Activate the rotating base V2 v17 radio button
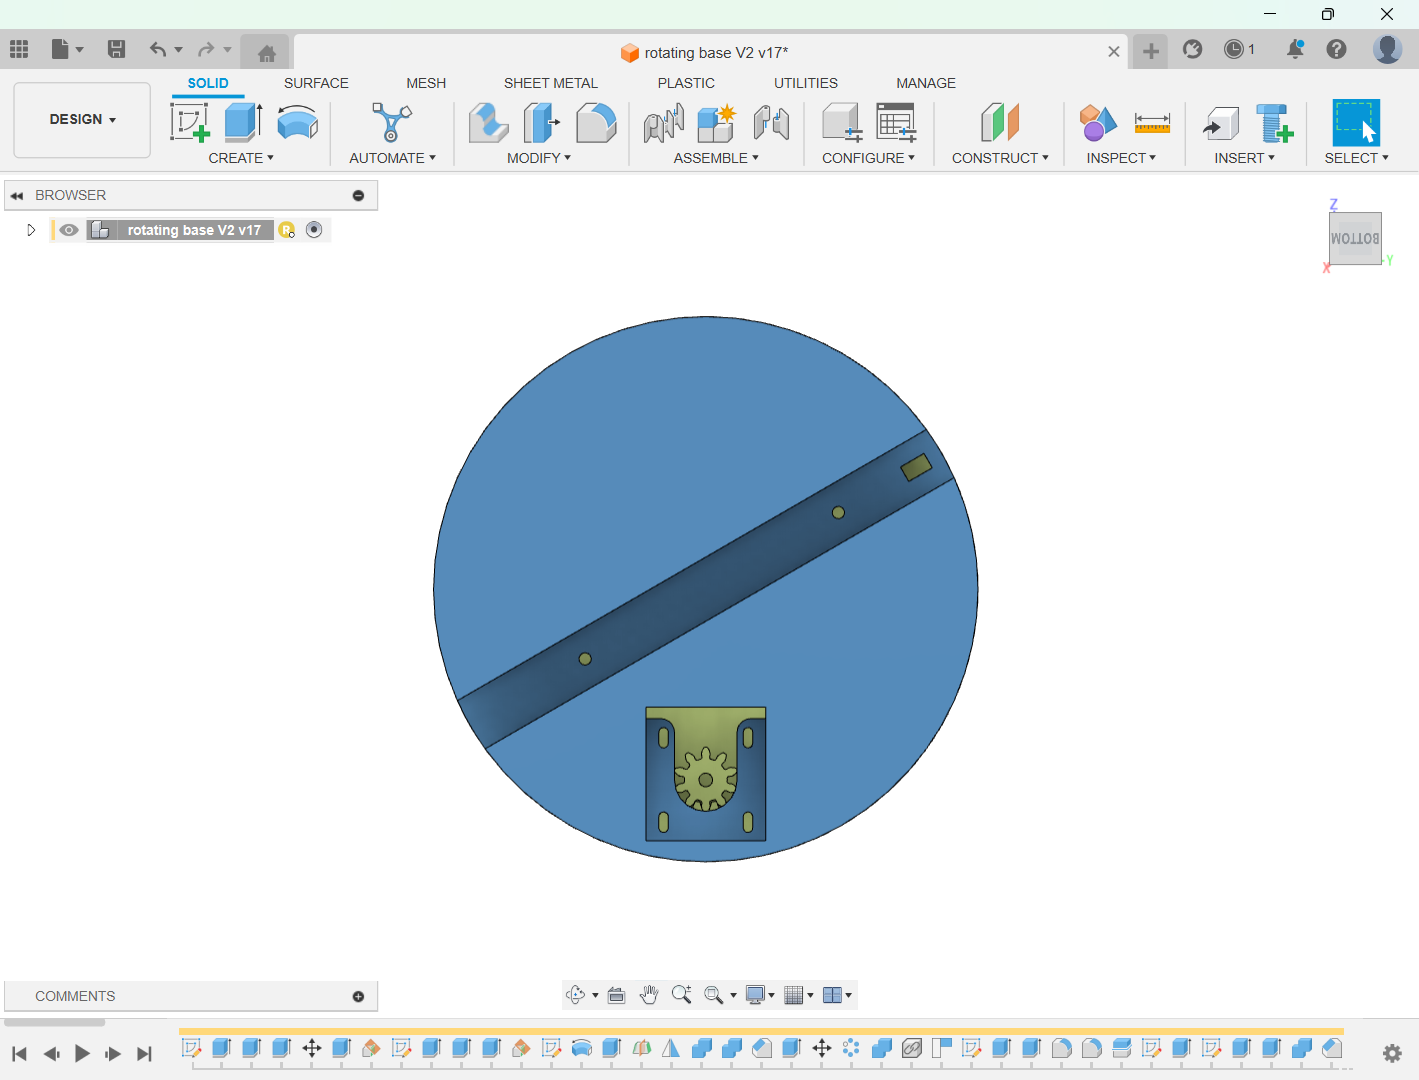 [314, 230]
